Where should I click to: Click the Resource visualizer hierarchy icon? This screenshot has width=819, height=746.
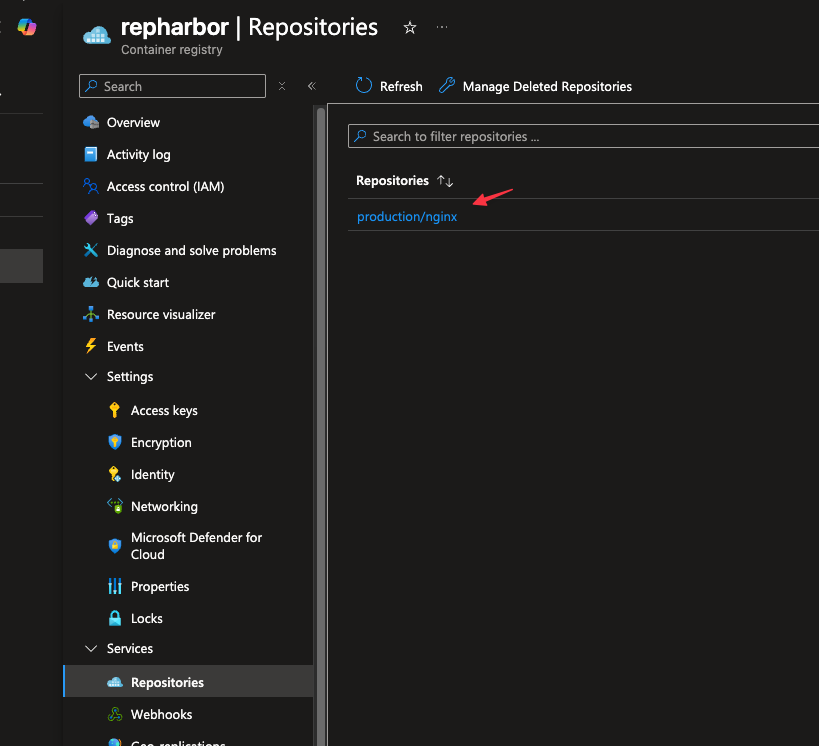(x=91, y=314)
